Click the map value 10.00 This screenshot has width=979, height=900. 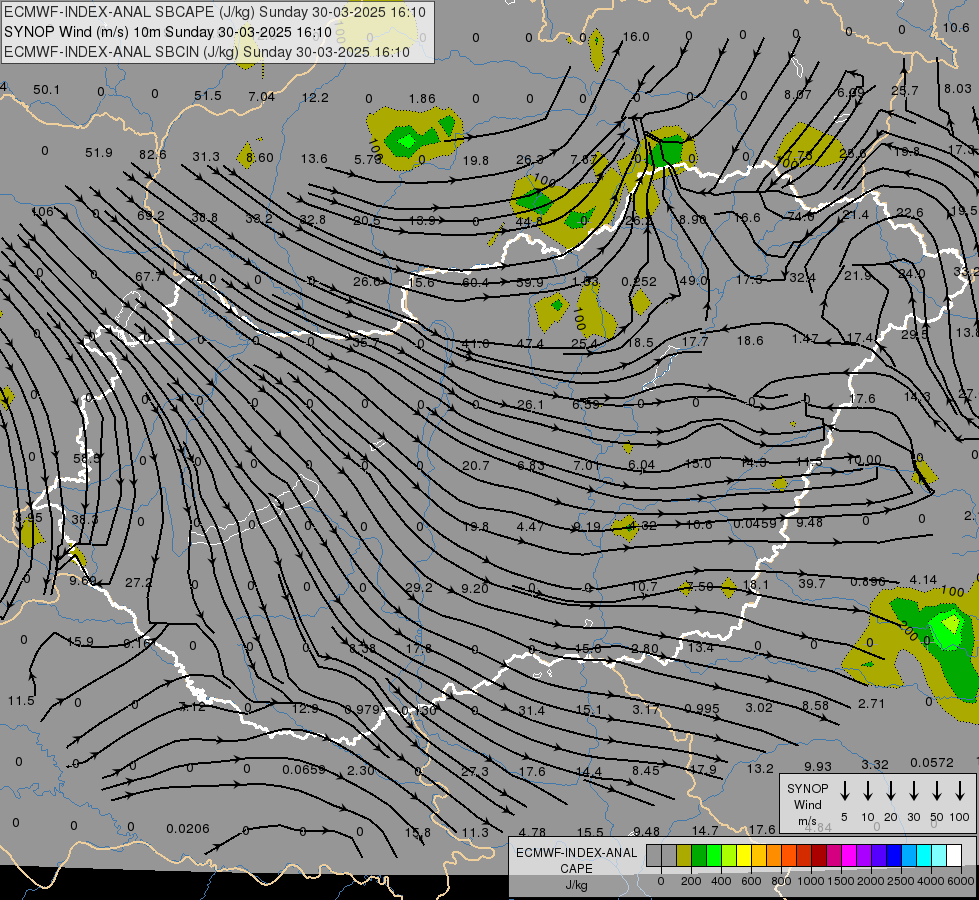click(x=864, y=460)
